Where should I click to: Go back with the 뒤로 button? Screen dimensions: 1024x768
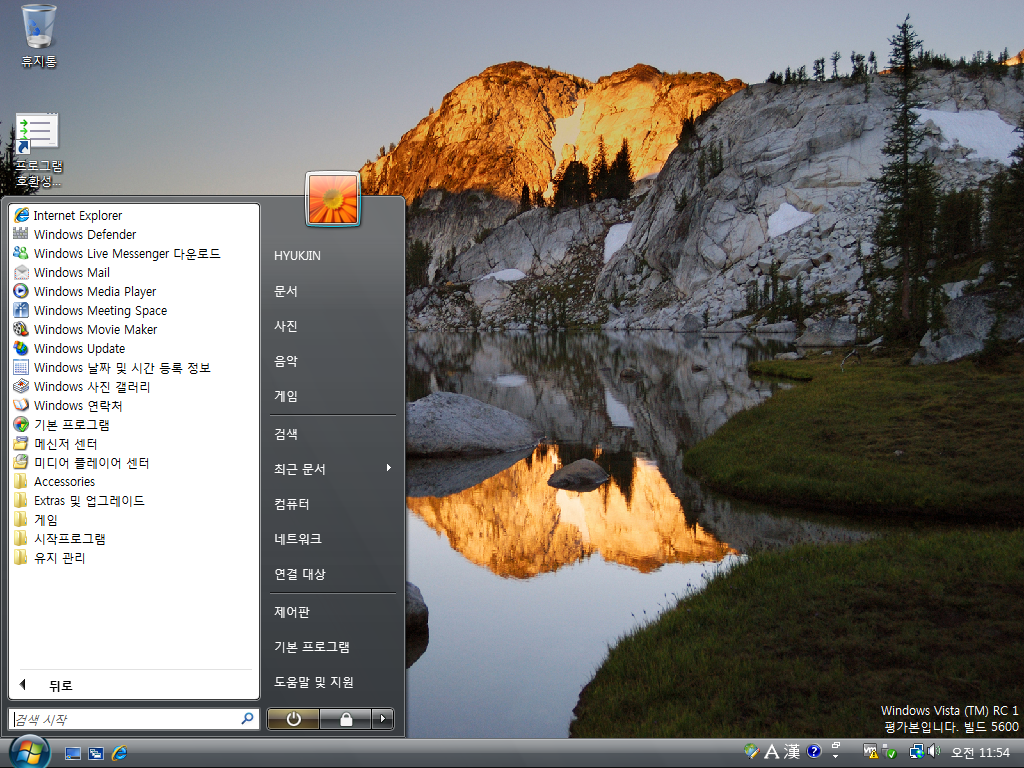134,685
